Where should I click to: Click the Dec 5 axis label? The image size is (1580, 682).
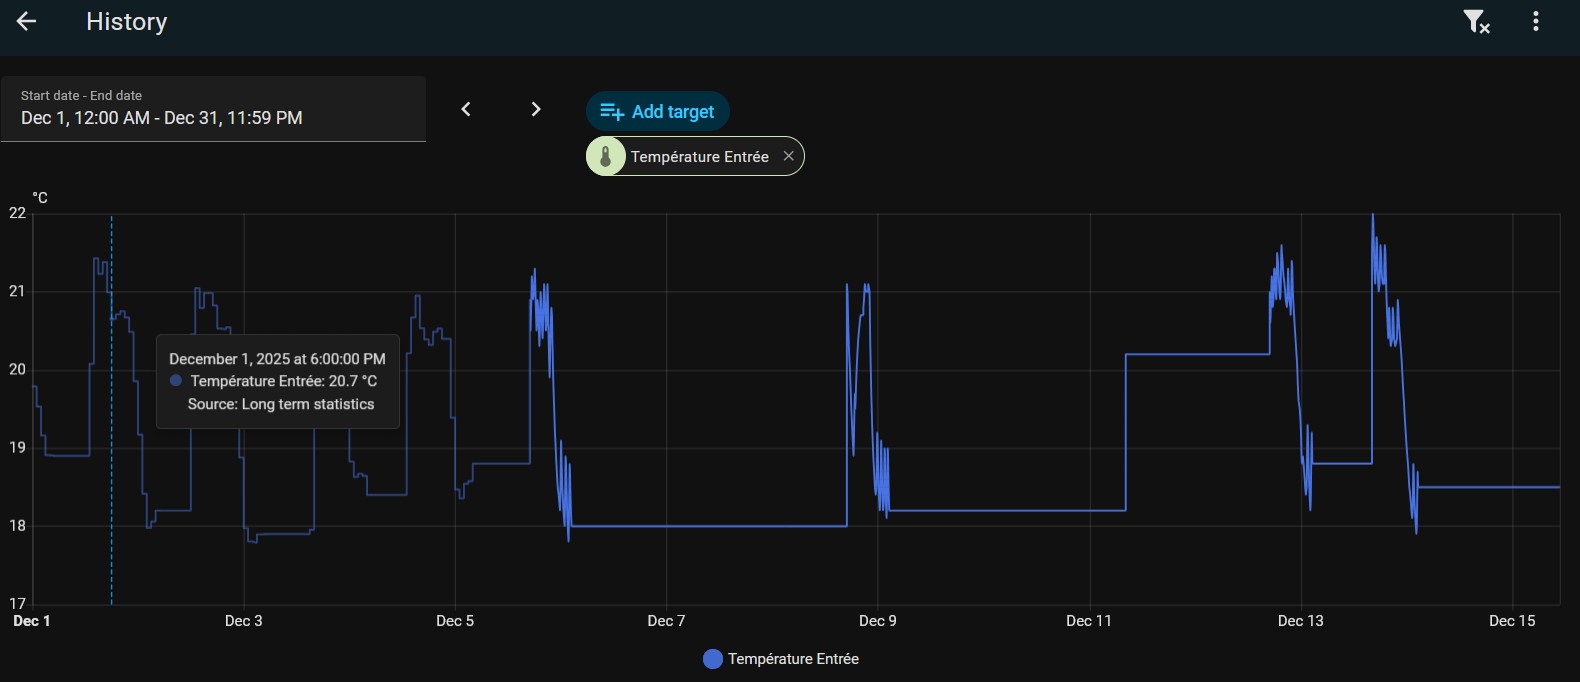tap(455, 621)
